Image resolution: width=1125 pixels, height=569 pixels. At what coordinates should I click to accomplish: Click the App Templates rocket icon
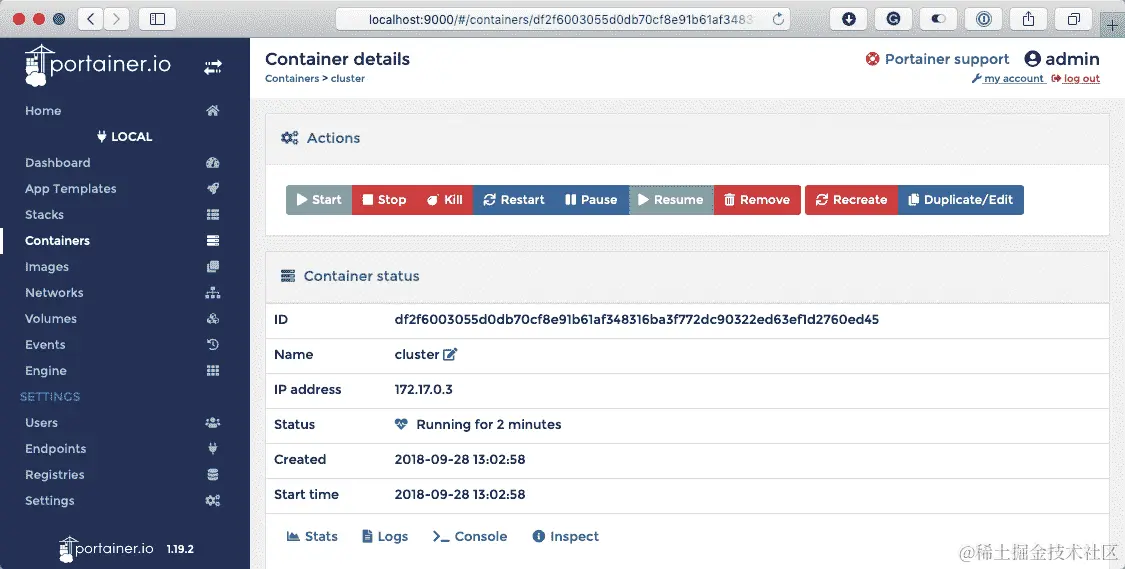point(212,189)
